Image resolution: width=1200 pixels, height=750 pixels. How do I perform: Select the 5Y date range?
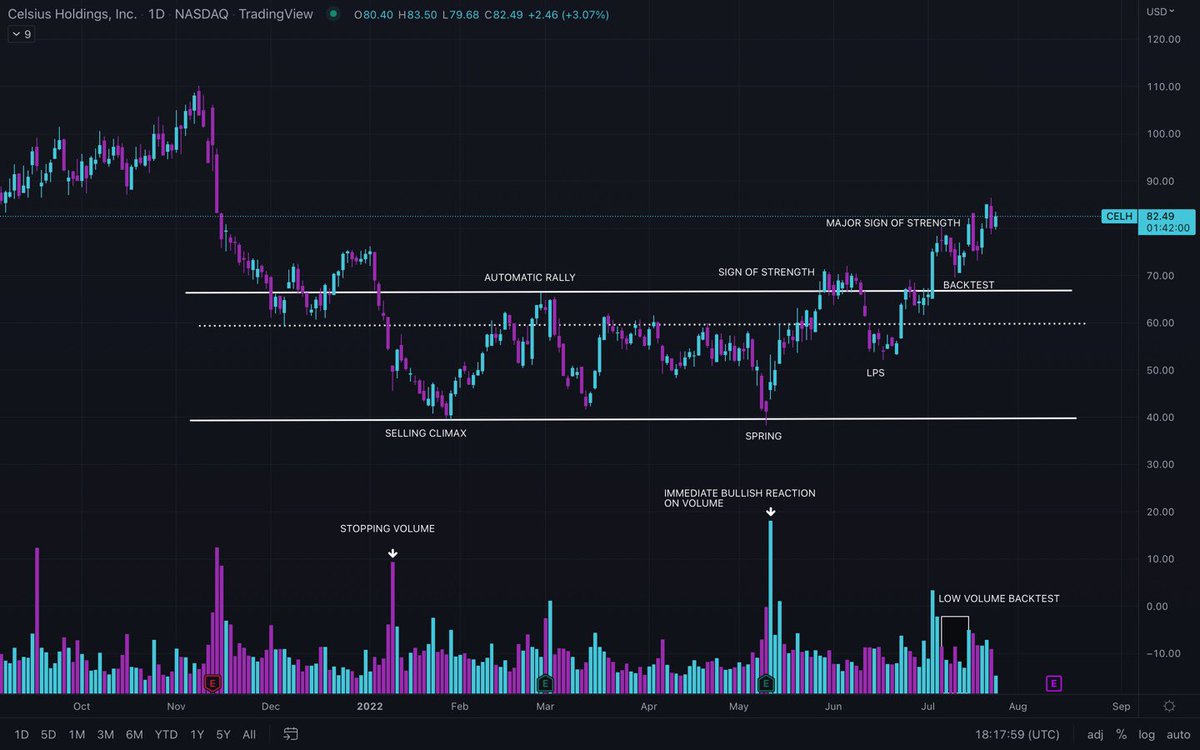[x=223, y=735]
